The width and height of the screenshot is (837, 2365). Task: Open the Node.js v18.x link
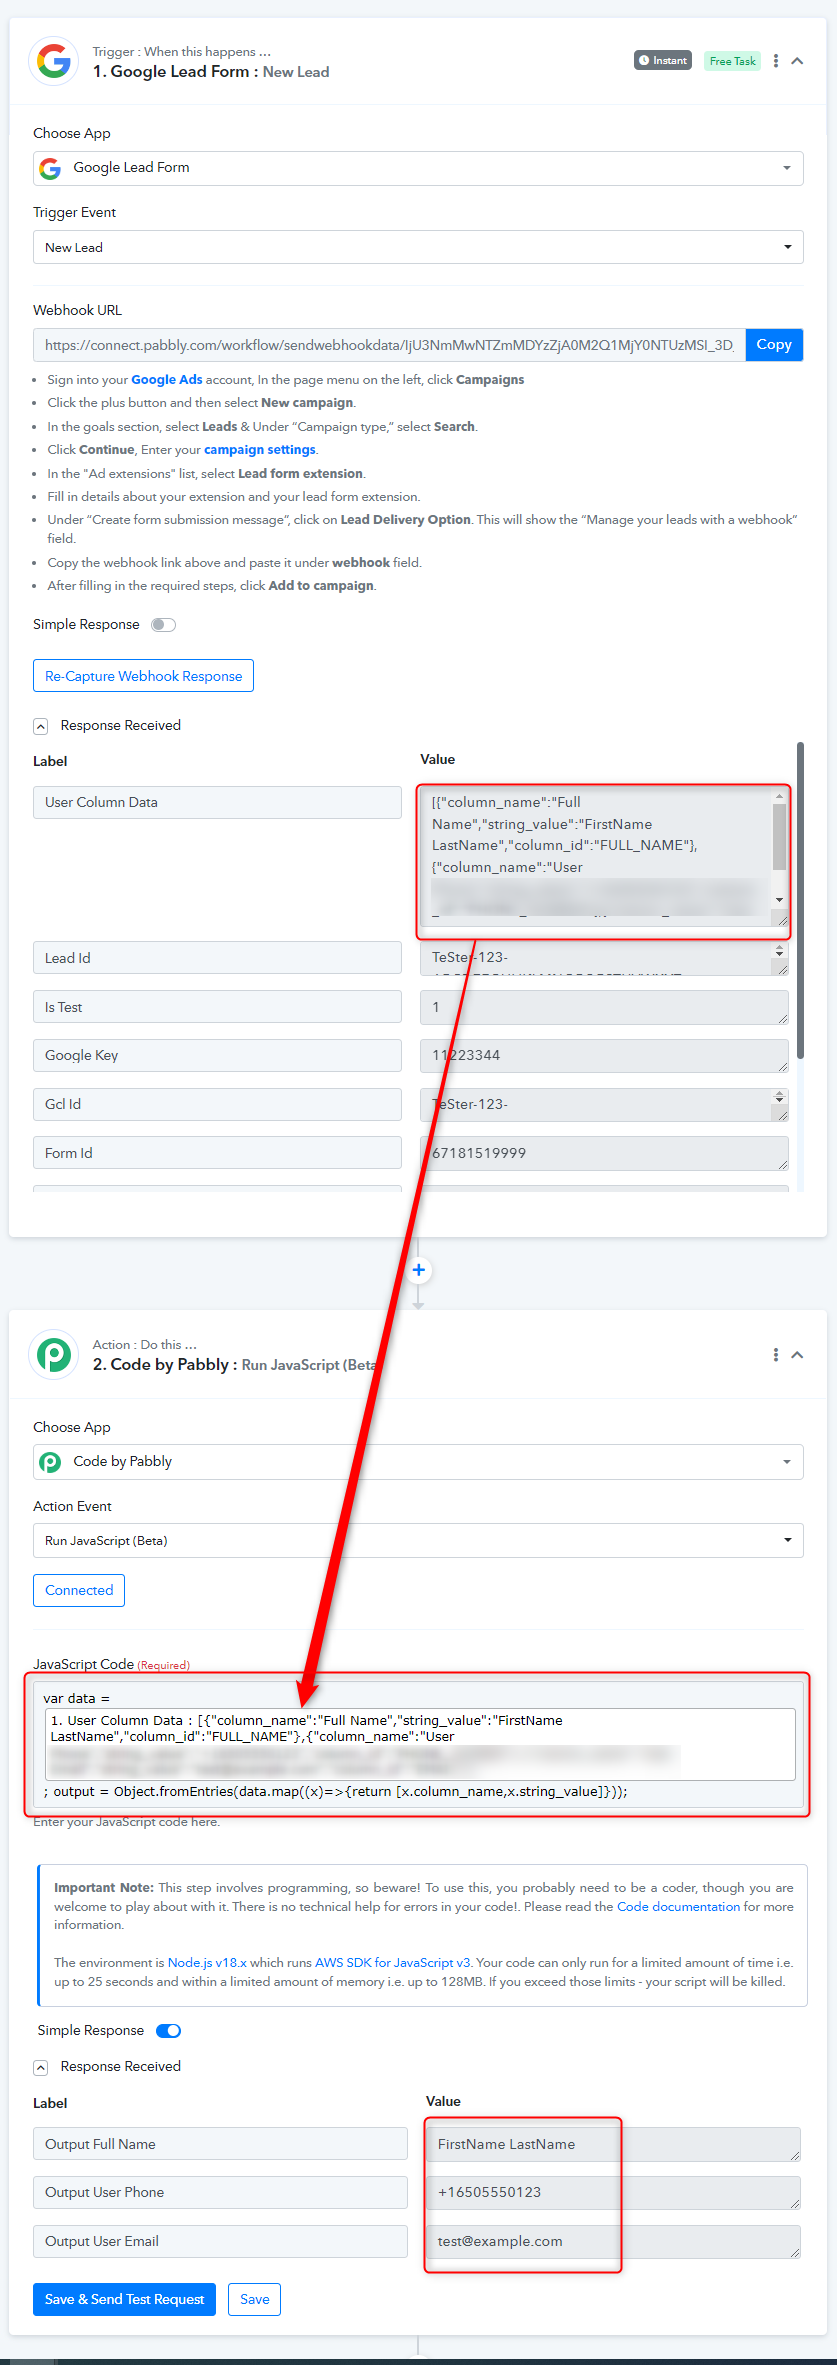pyautogui.click(x=207, y=1963)
